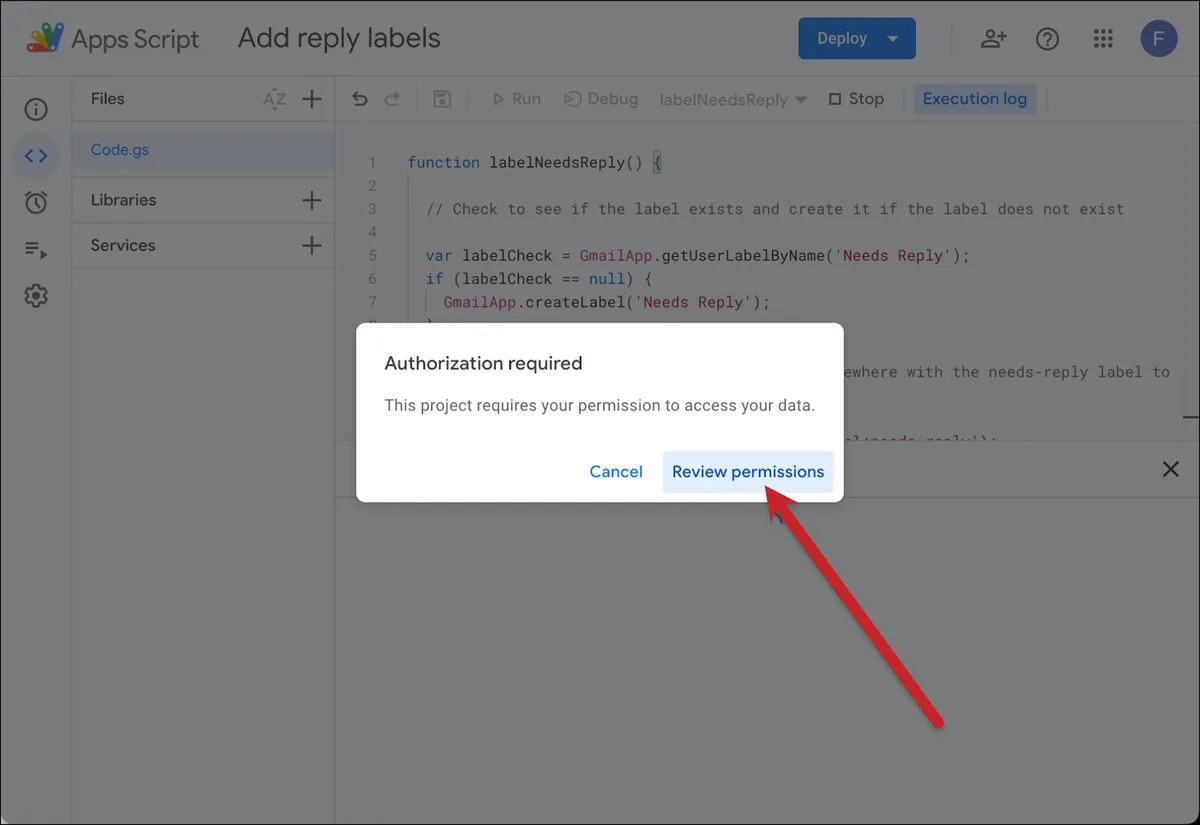Debug the selected function
1200x825 pixels.
coord(601,99)
